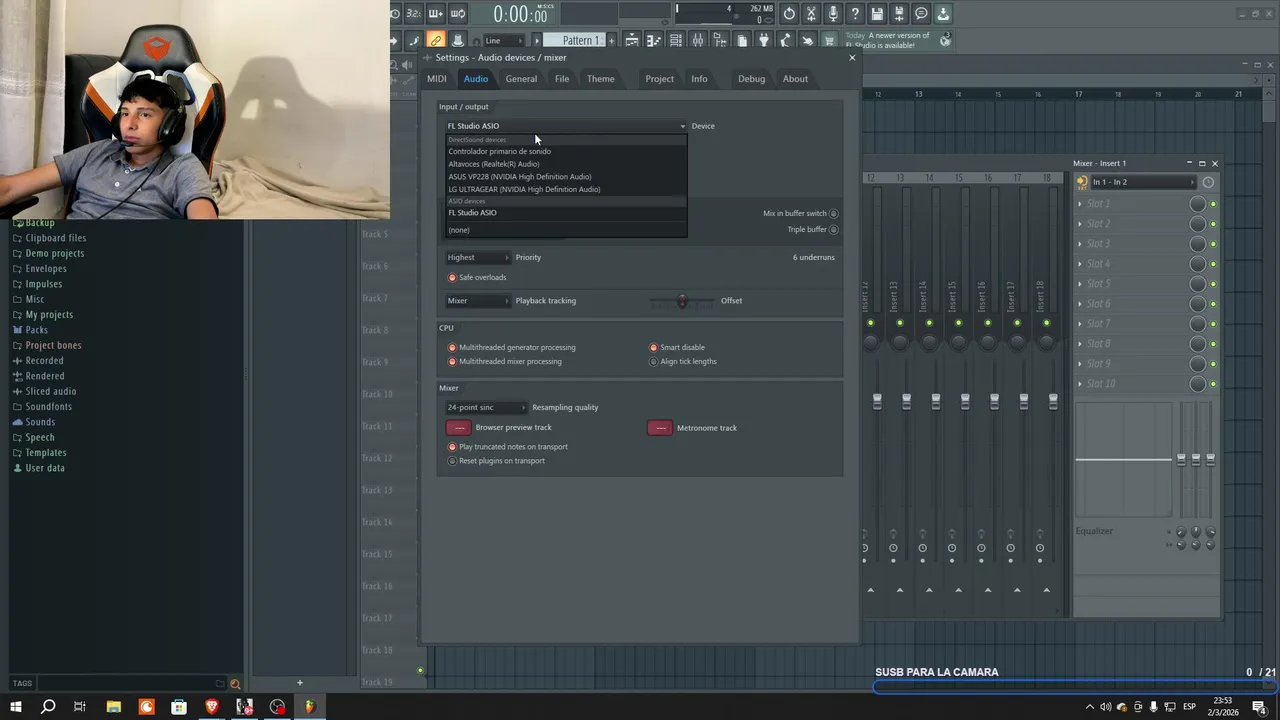Switch to the MIDI settings tab
Viewport: 1280px width, 720px height.
[x=437, y=79]
